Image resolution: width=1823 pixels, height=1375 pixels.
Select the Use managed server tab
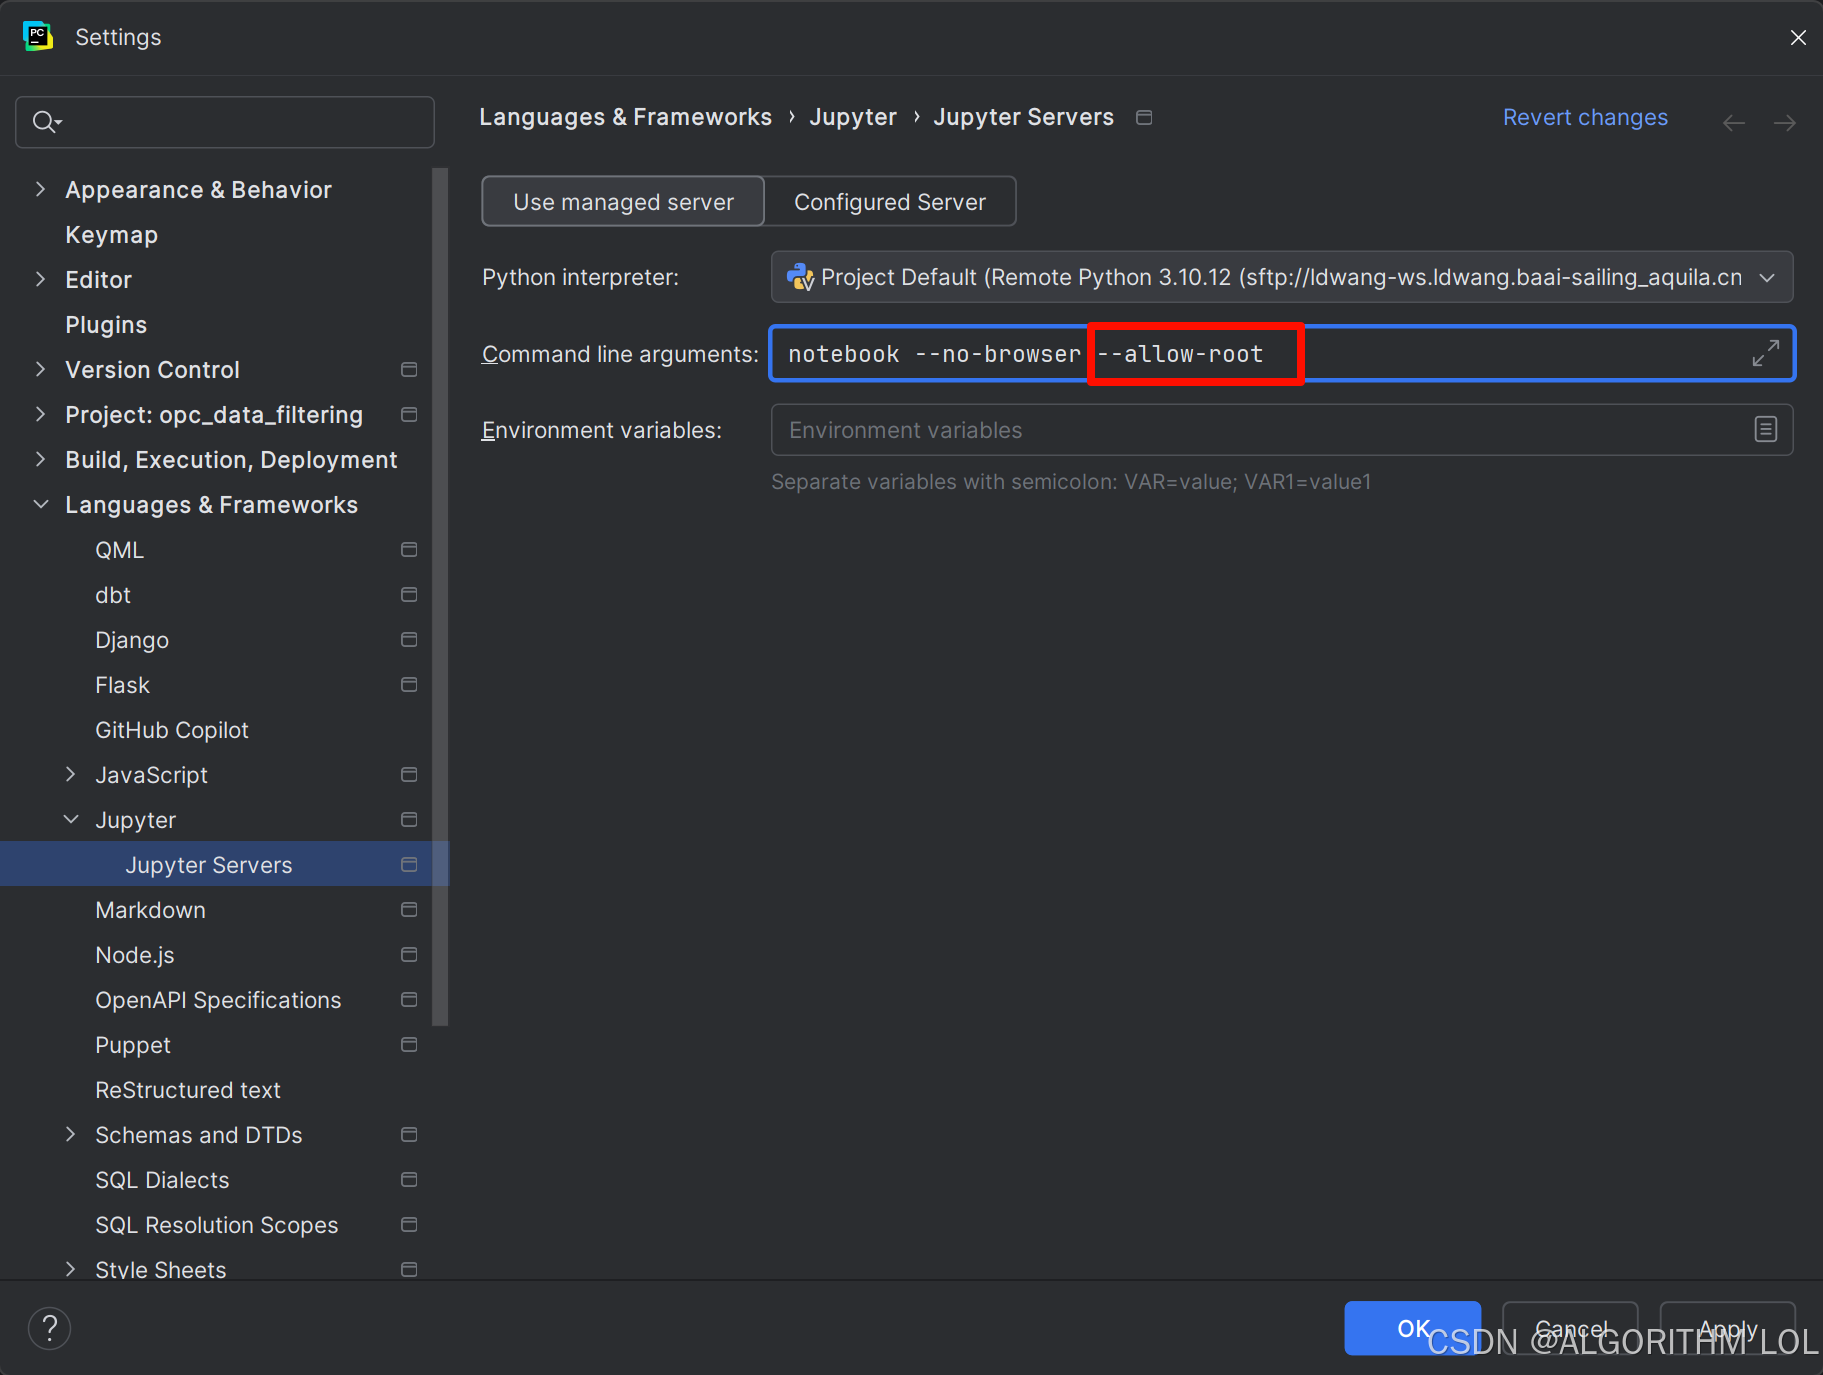[622, 201]
